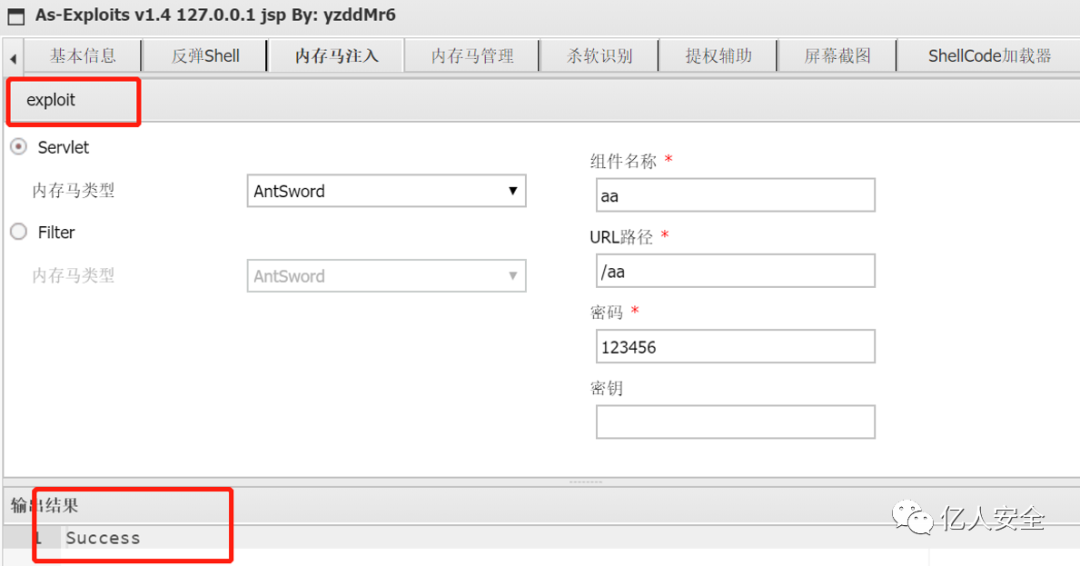Open the disabled Filter 内存马类型 dropdown
Viewport: 1080px width, 566px height.
coord(386,275)
